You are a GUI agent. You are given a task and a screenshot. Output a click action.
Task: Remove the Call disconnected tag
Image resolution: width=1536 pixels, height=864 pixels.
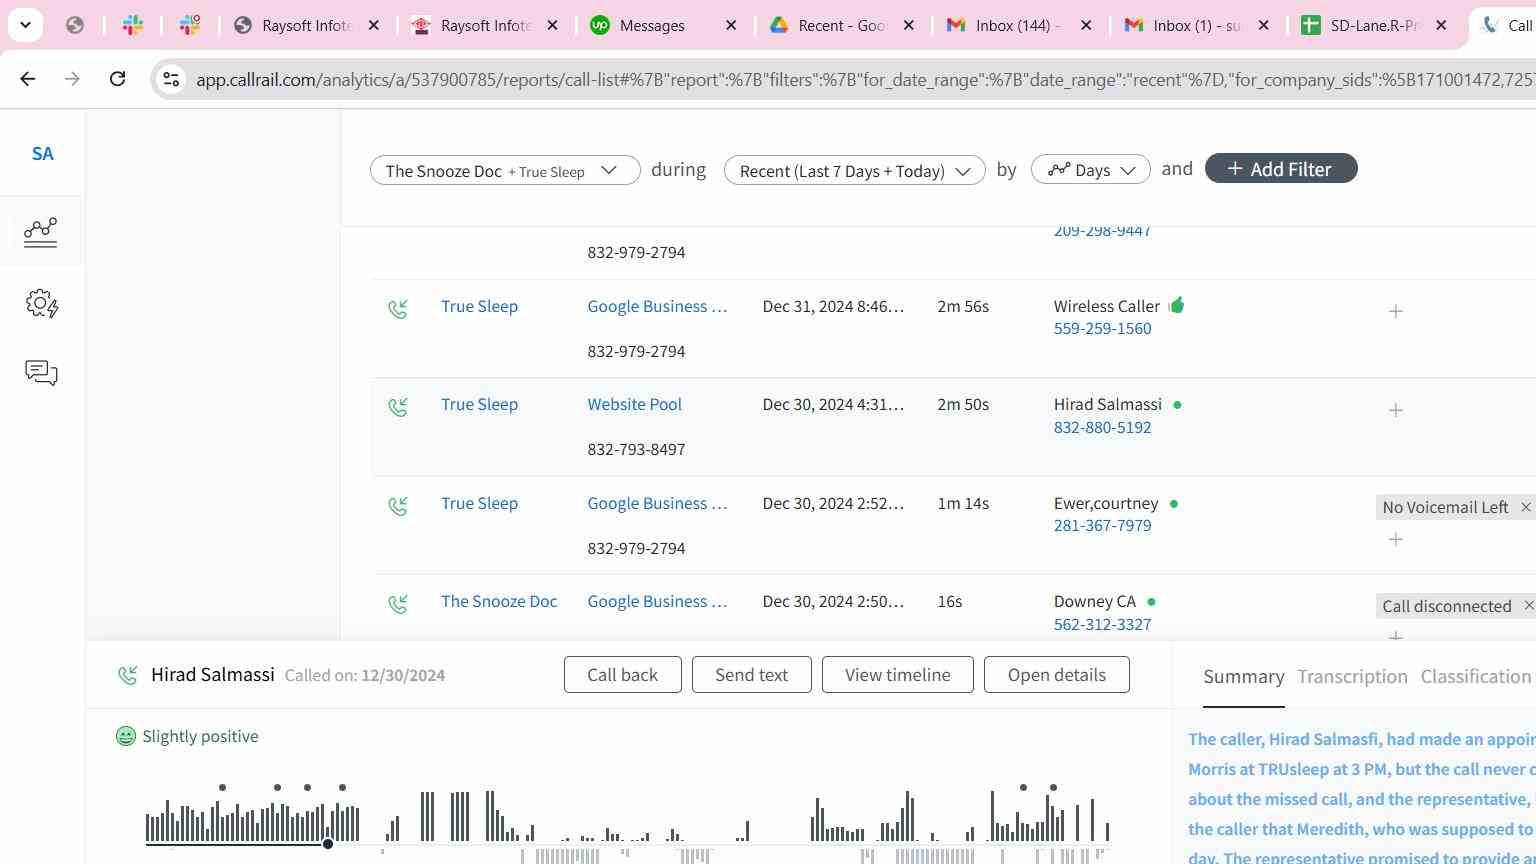point(1528,606)
